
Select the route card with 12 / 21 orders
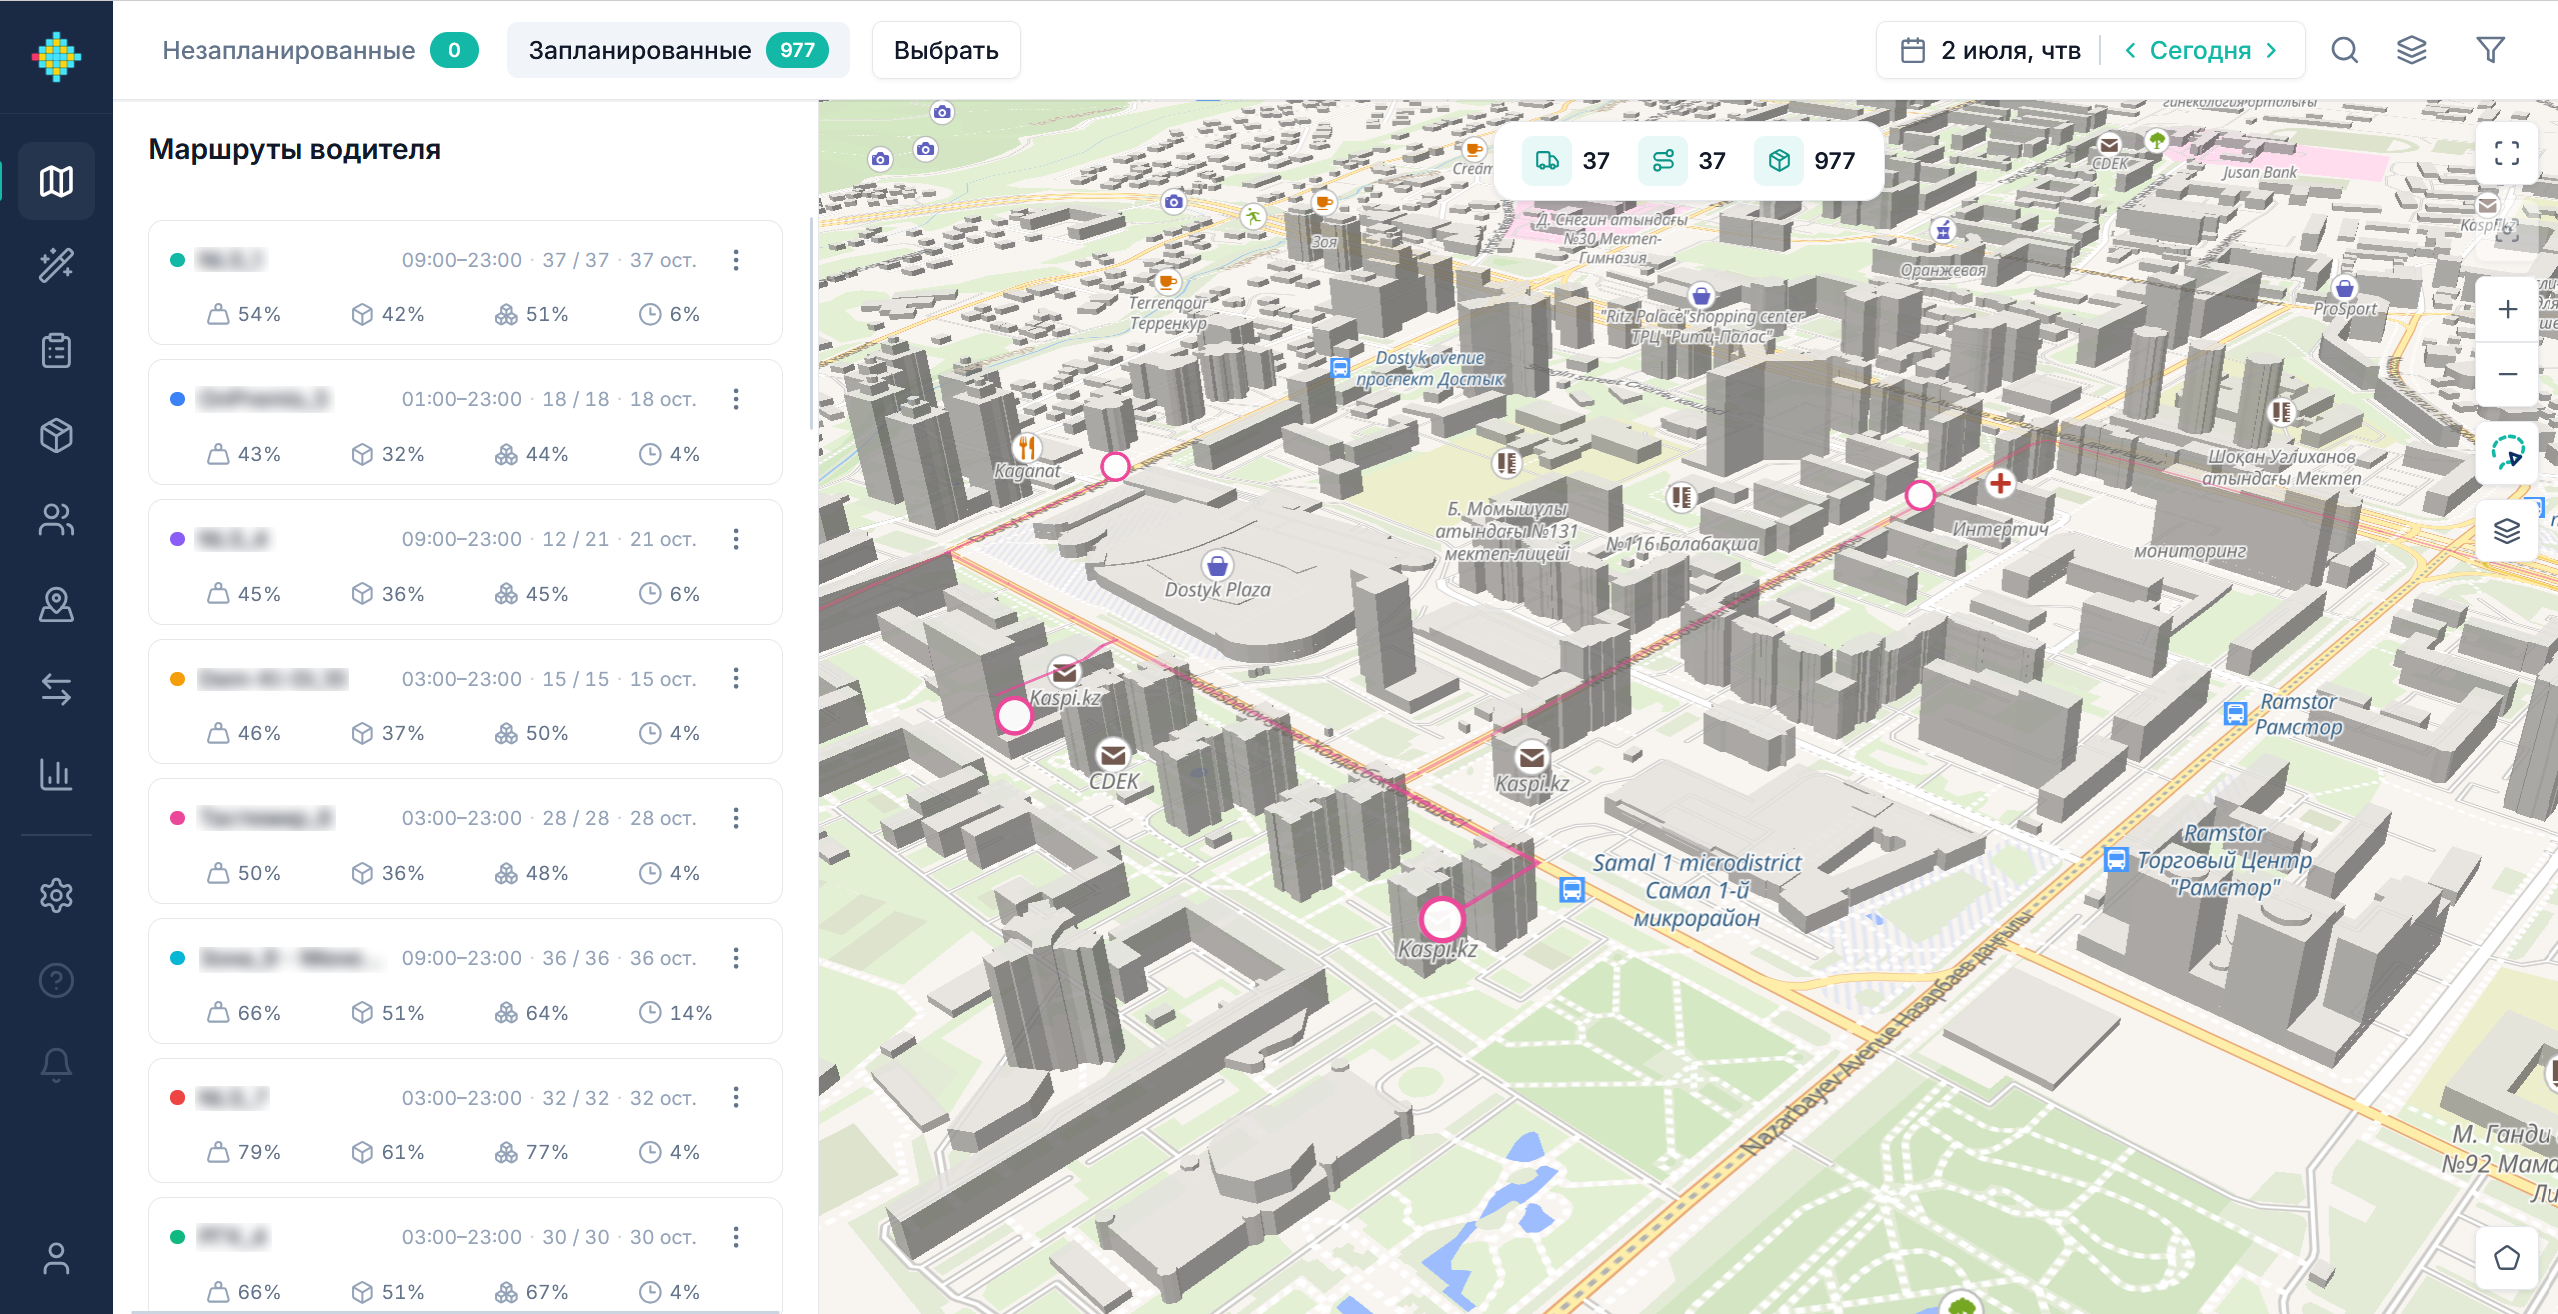coord(465,562)
